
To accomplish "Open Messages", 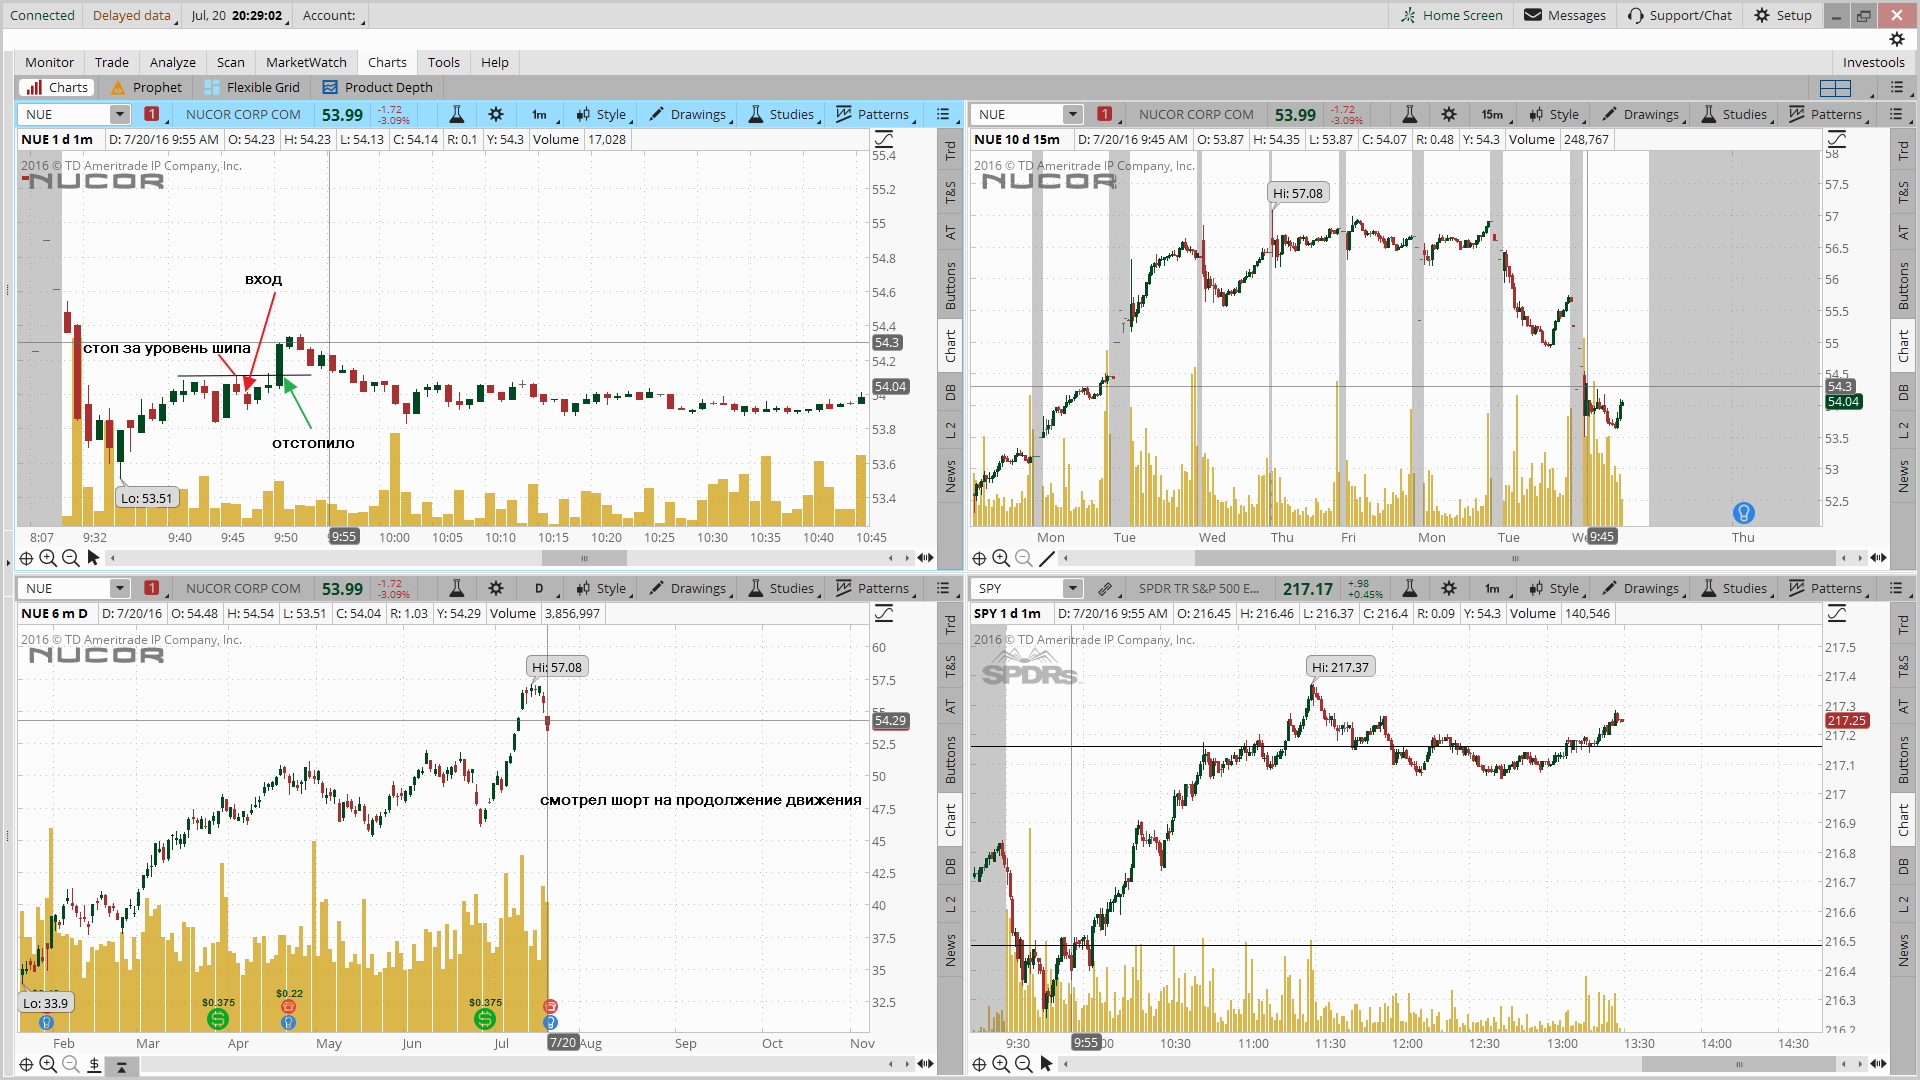I will tap(1565, 15).
